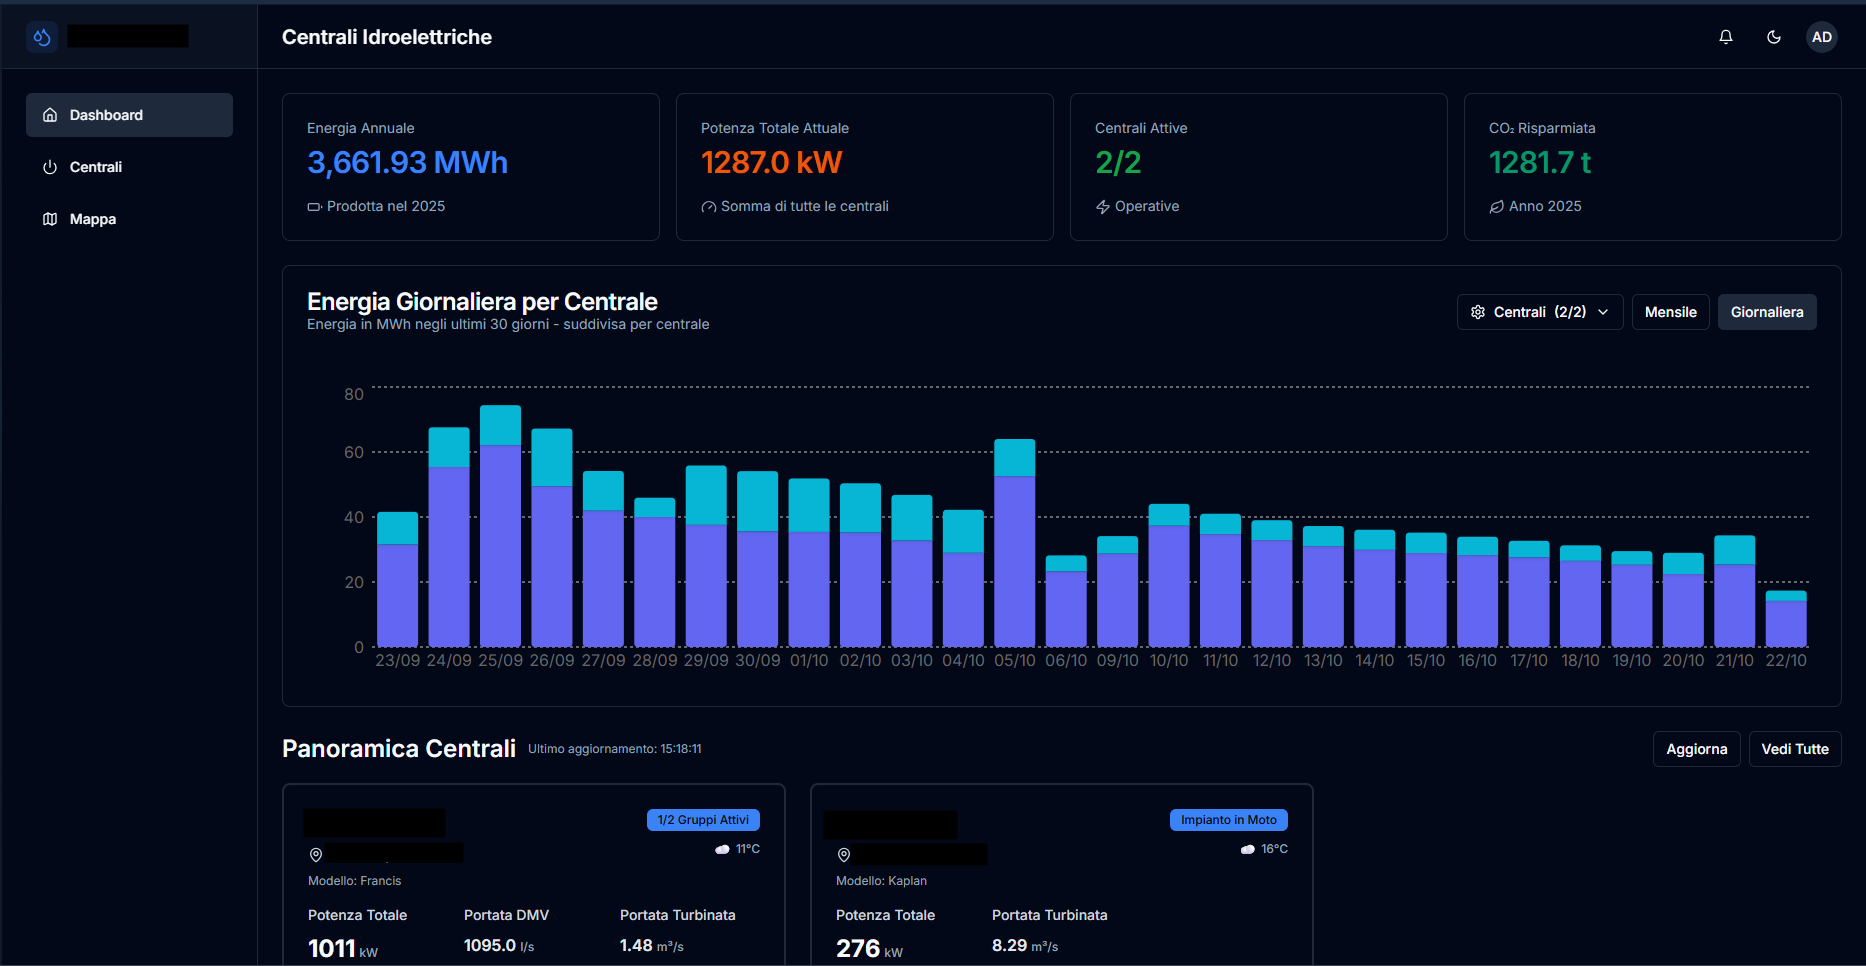1866x966 pixels.
Task: Click the lightning icon under Centrali Attive
Action: (x=1102, y=206)
